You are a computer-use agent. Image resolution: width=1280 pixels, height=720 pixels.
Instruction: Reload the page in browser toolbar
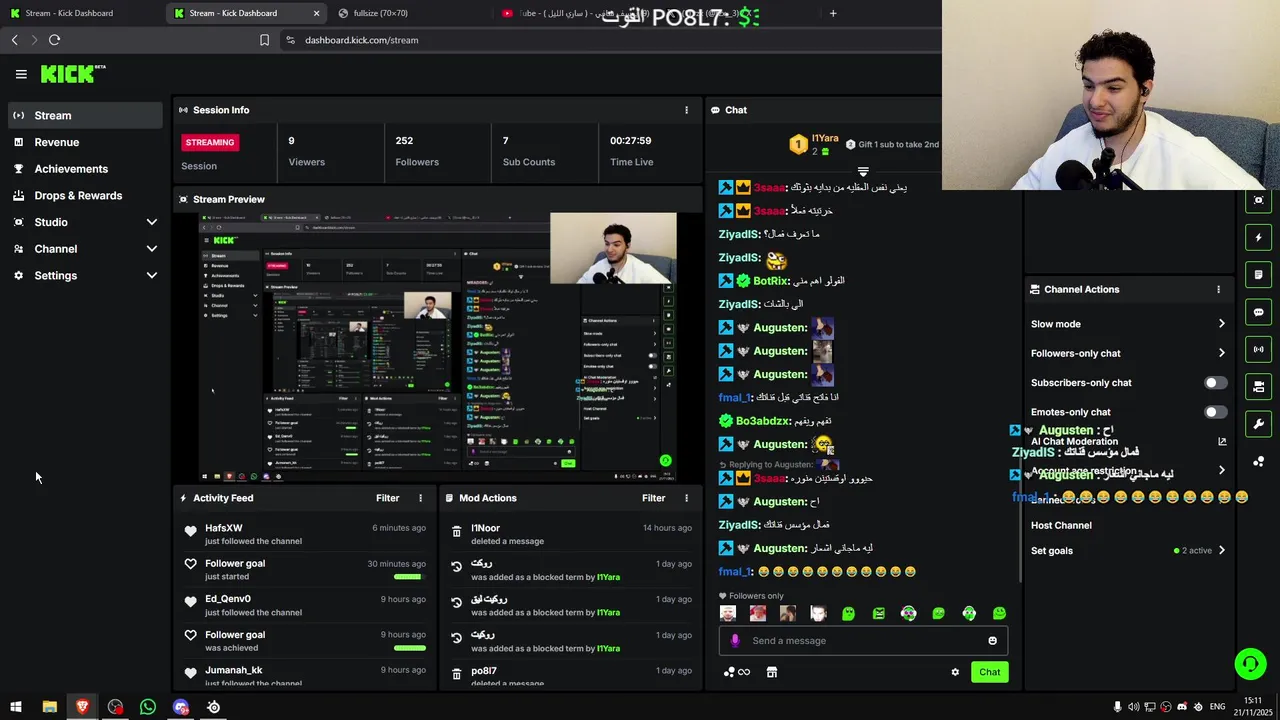coord(54,40)
